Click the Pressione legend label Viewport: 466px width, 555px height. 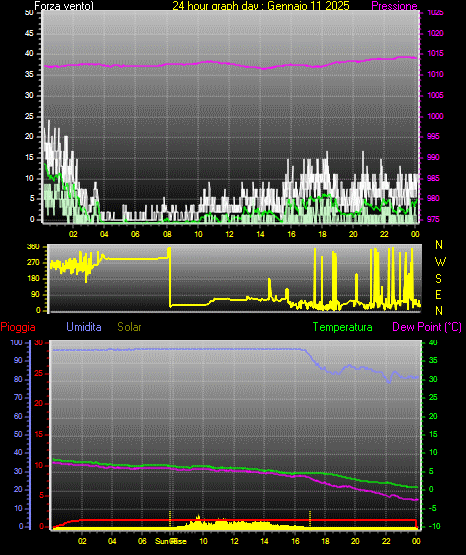[x=394, y=6]
